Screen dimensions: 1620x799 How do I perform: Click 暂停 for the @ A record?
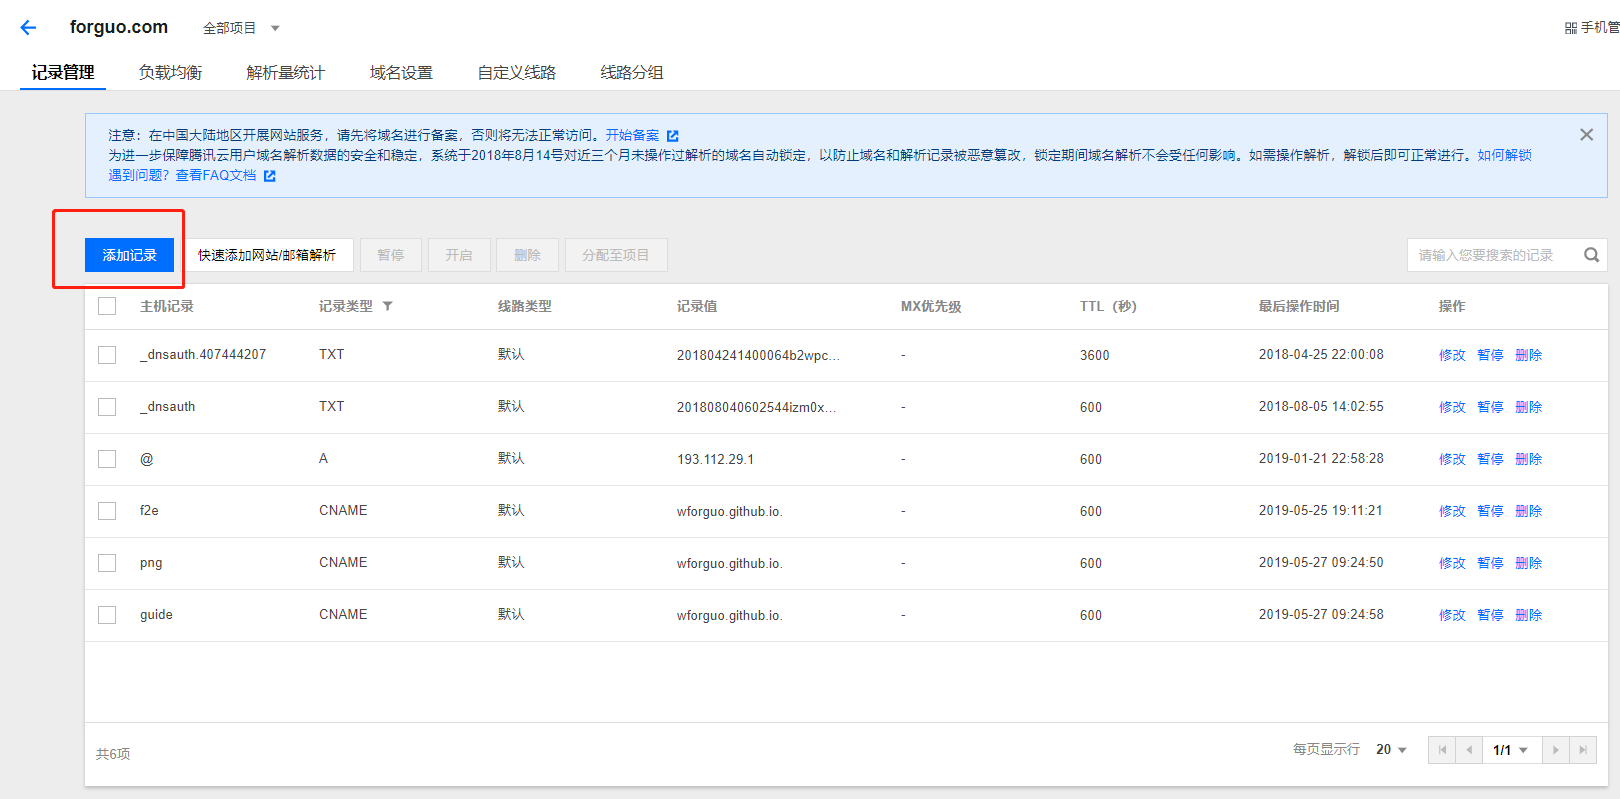(x=1490, y=459)
